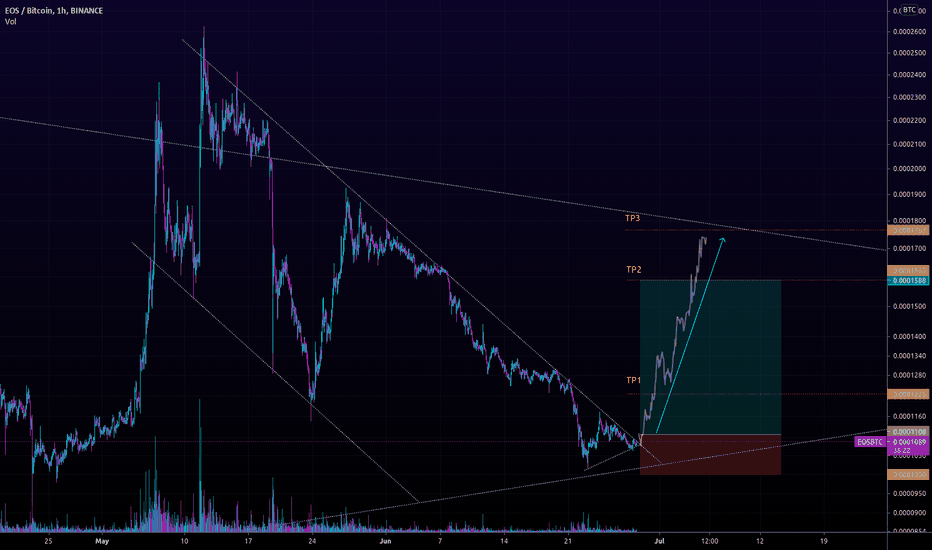Click the 0.0001400 price axis label
932x550 pixels.
pyautogui.click(x=909, y=337)
